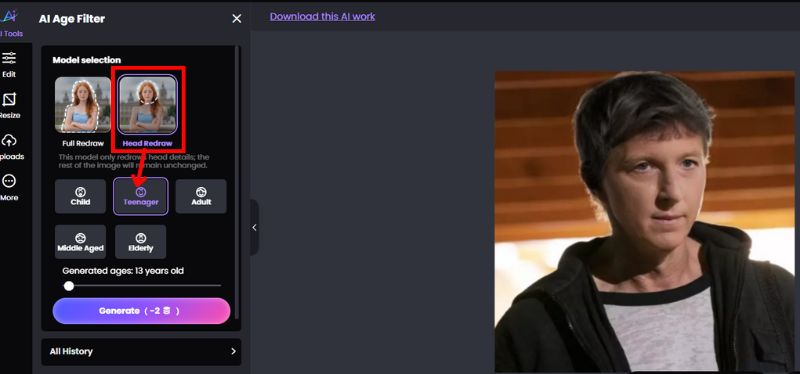Click the Generated ages slider handle
Screen dimensions: 800x374
[69, 286]
